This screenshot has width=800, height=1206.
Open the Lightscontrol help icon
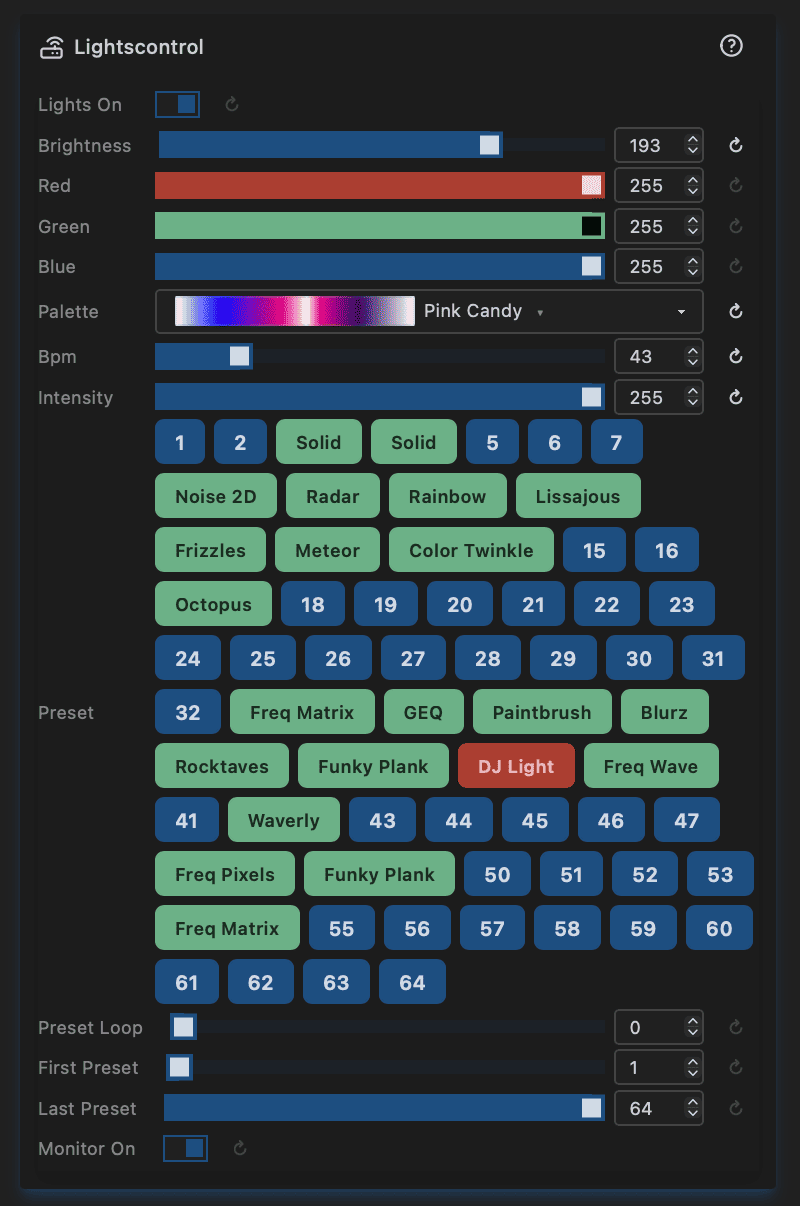coord(732,46)
